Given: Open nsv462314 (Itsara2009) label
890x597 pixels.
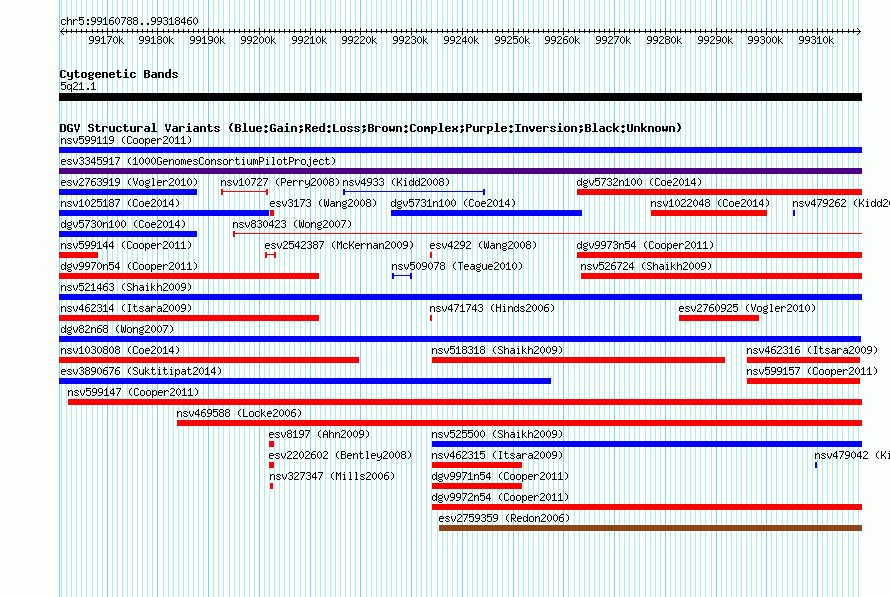Looking at the screenshot, I should tap(126, 308).
